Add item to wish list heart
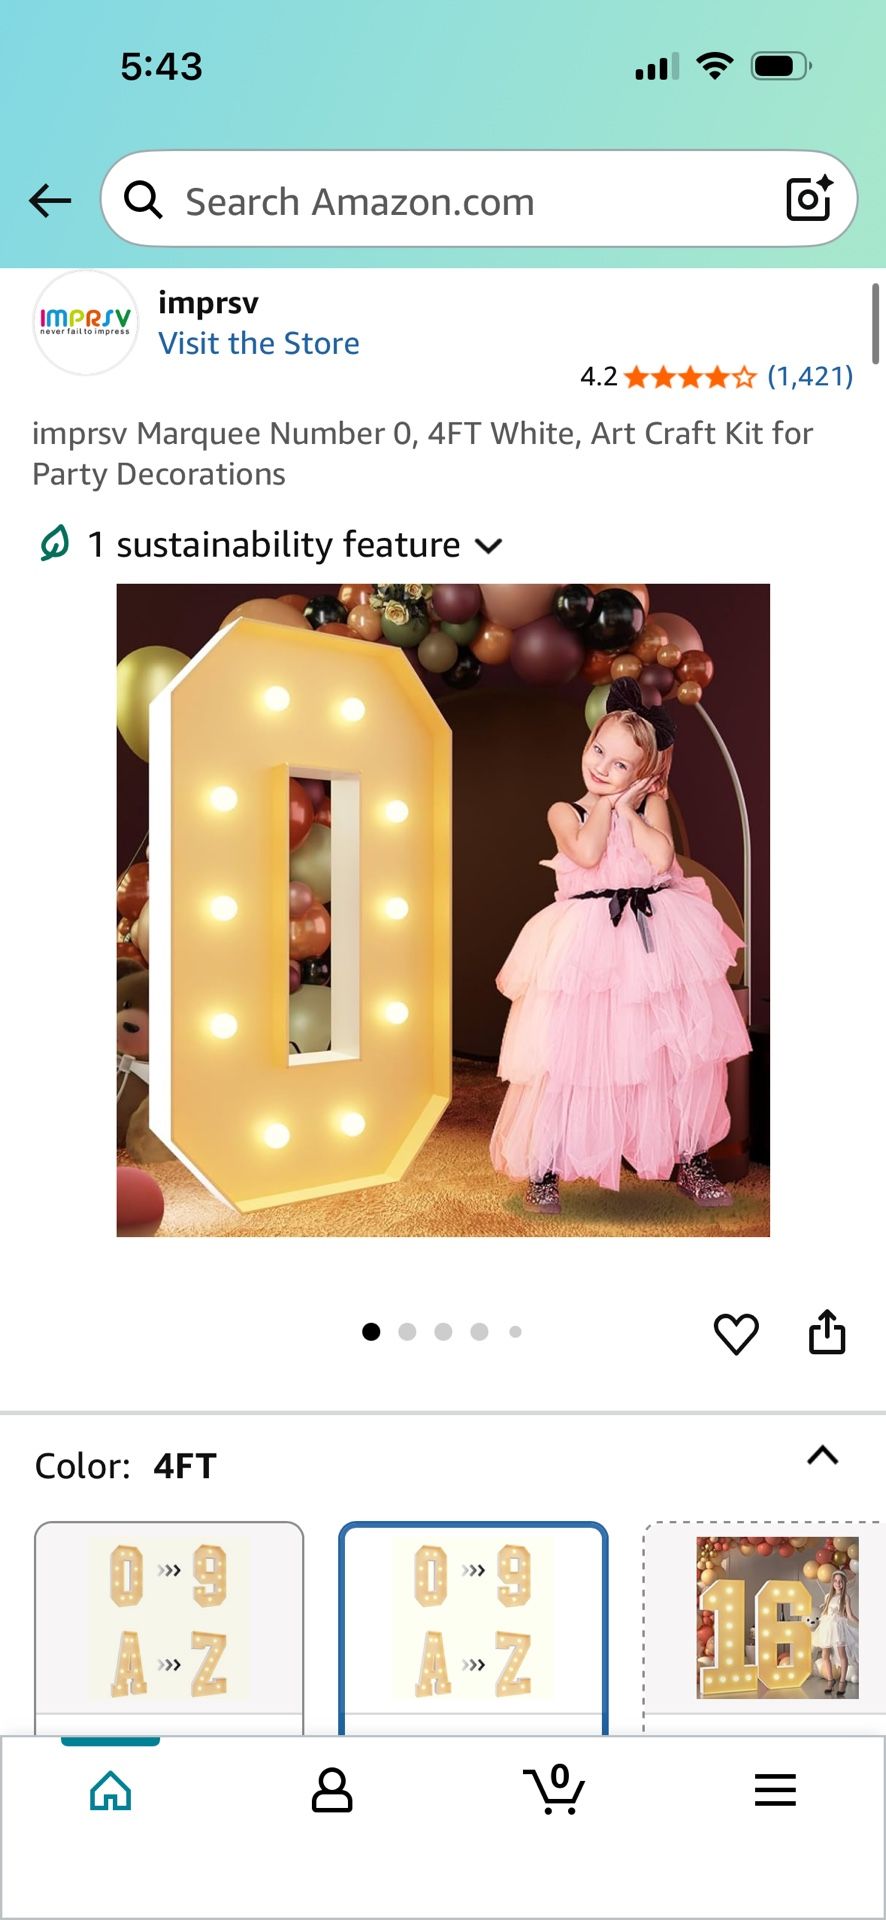Viewport: 886px width, 1920px height. pyautogui.click(x=736, y=1333)
